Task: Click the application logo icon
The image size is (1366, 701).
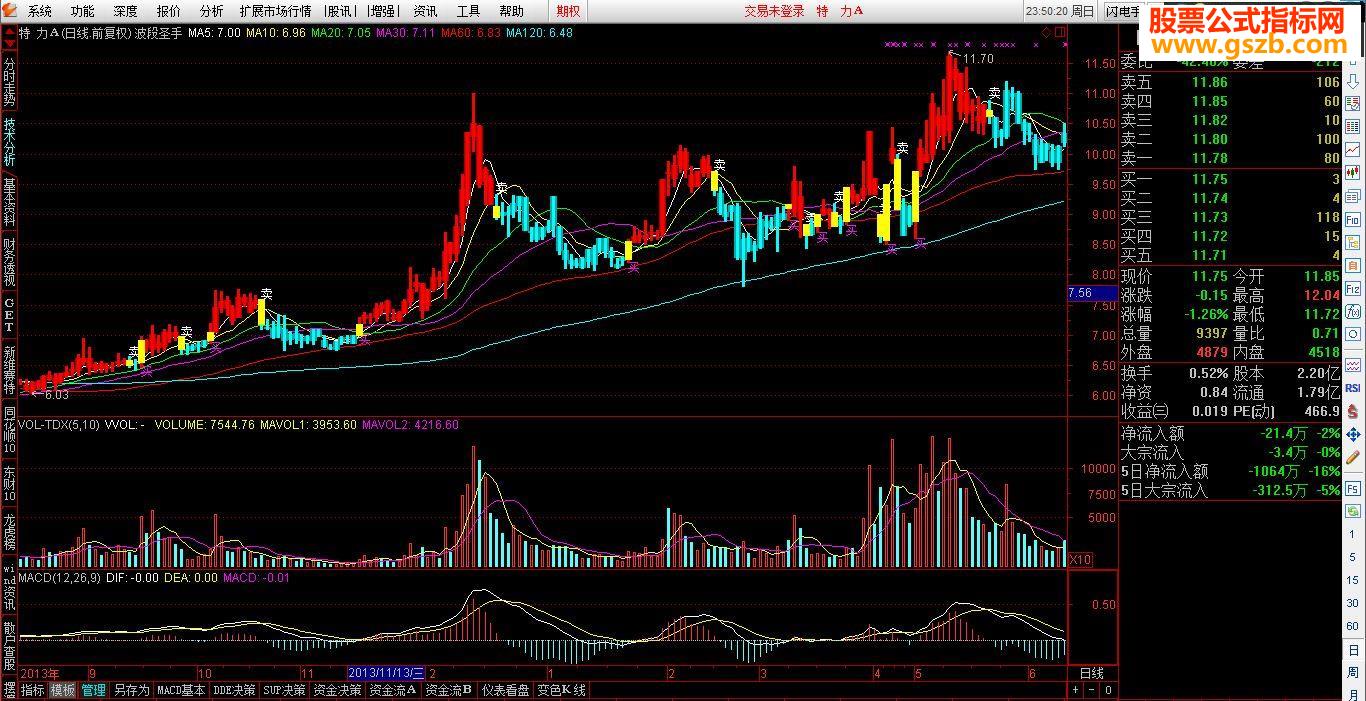Action: pos(10,11)
